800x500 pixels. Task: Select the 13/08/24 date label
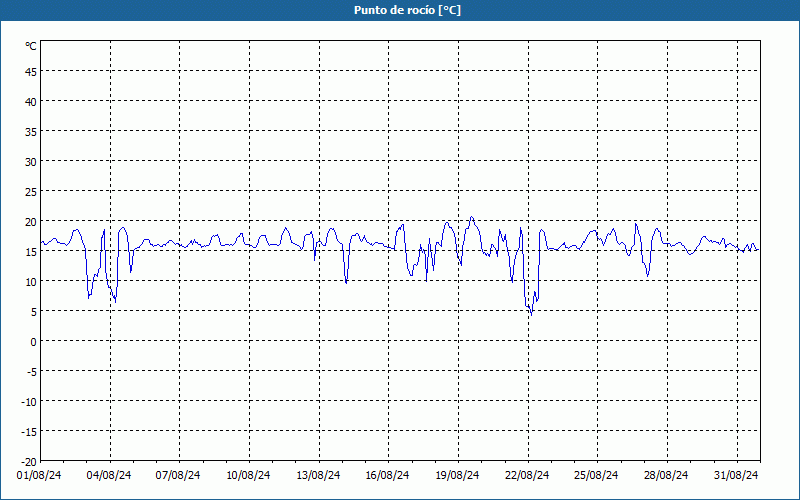318,475
